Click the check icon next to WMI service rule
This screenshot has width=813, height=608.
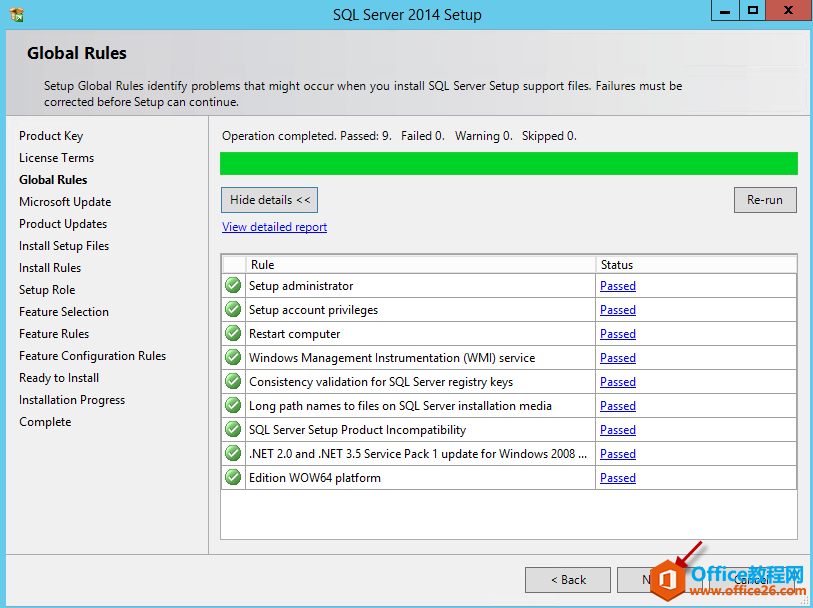[x=233, y=358]
